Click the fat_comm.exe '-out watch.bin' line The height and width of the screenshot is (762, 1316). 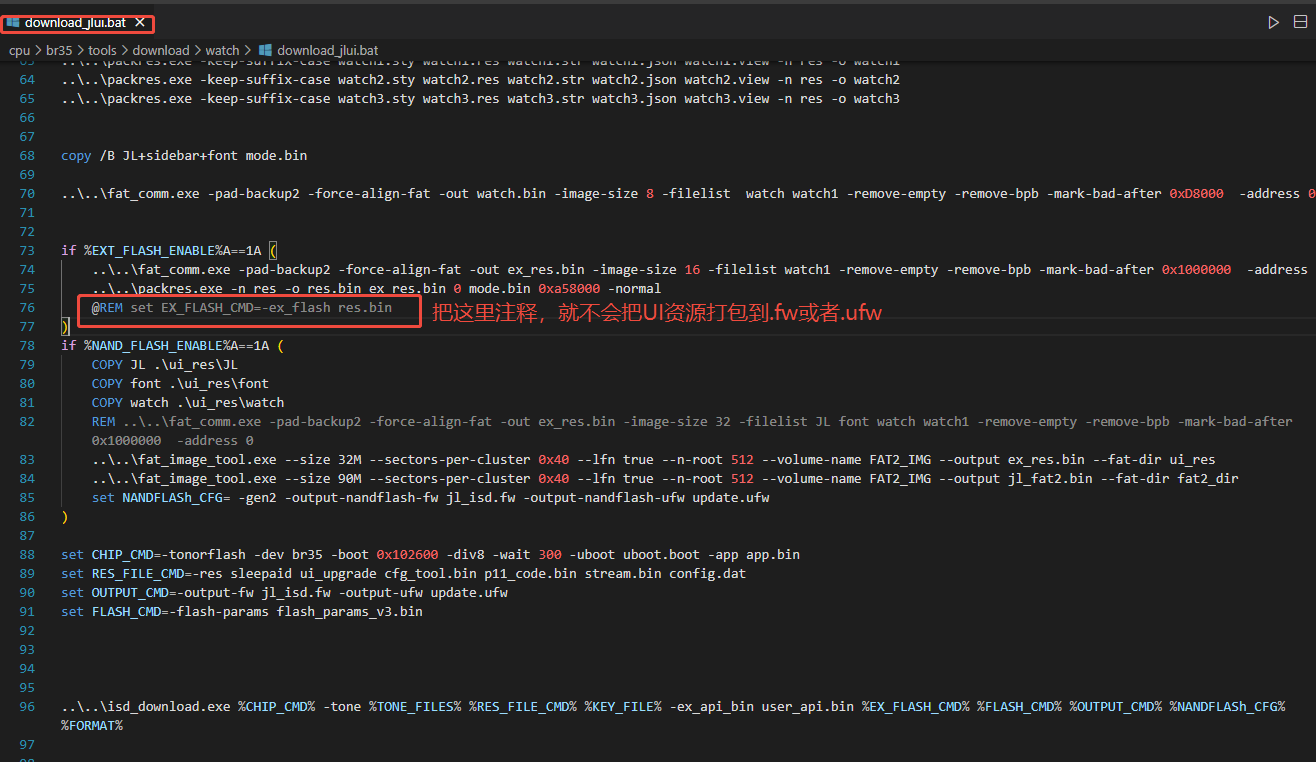(688, 194)
